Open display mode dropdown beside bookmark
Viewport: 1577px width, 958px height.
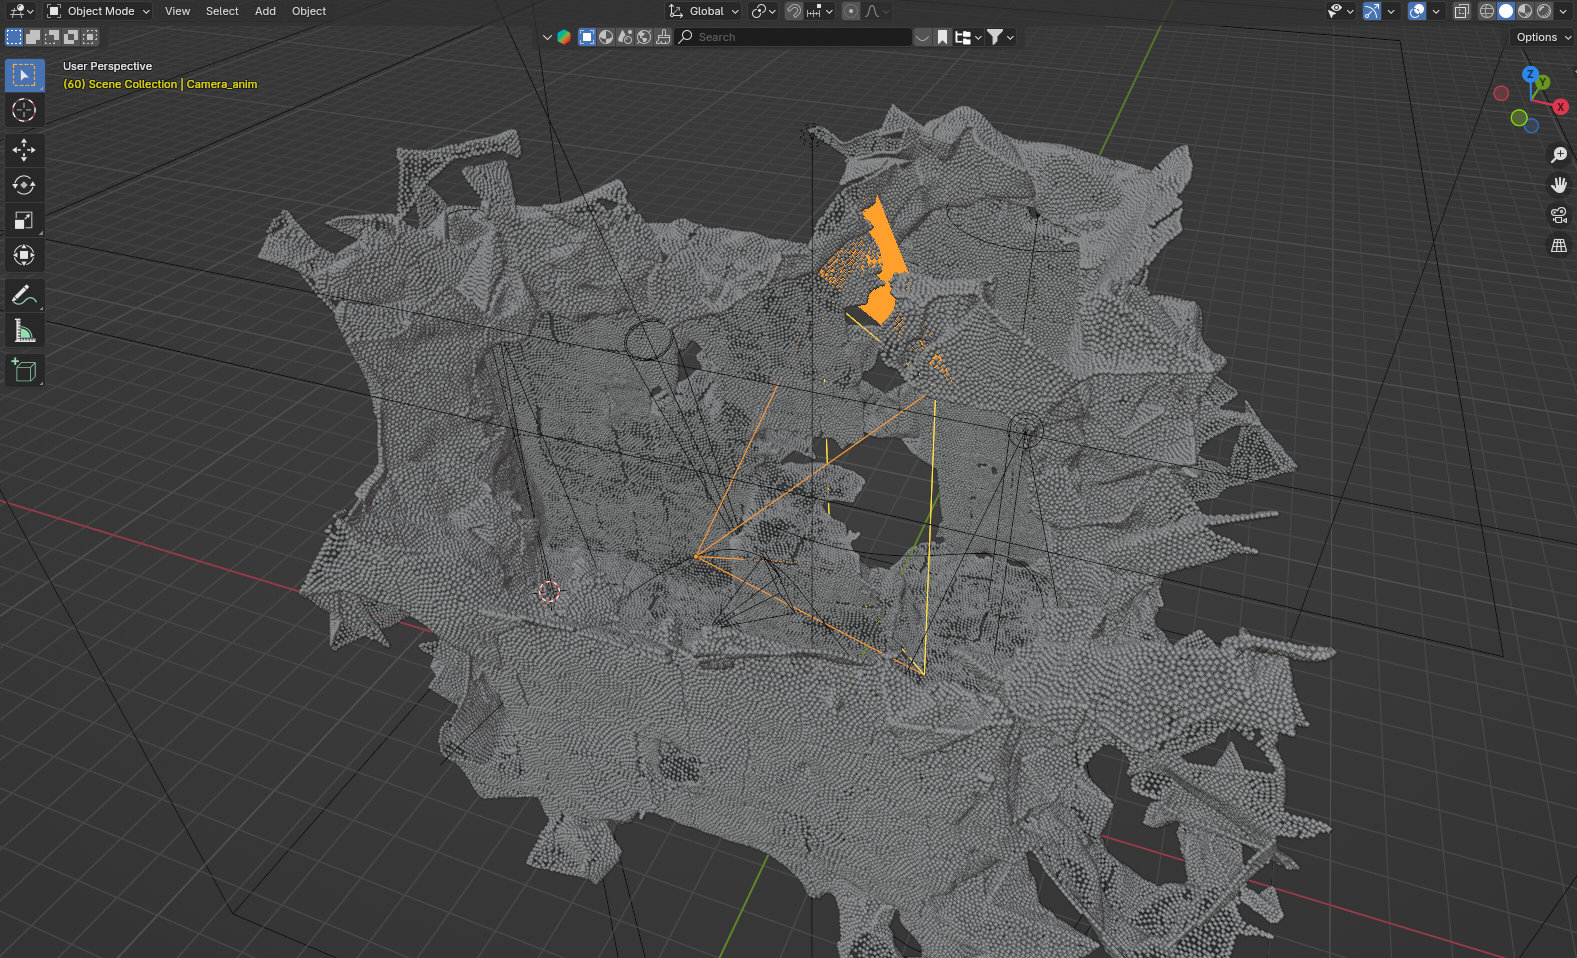pyautogui.click(x=968, y=37)
